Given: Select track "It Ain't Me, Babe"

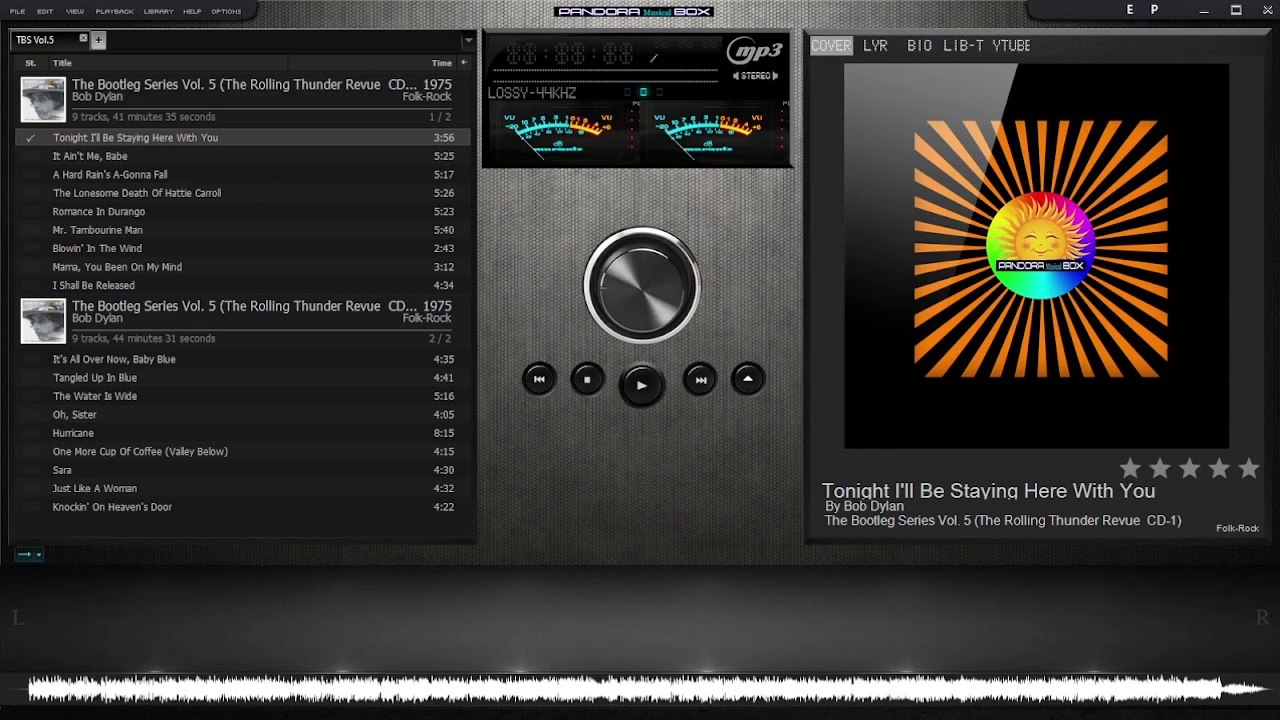Looking at the screenshot, I should tap(243, 156).
